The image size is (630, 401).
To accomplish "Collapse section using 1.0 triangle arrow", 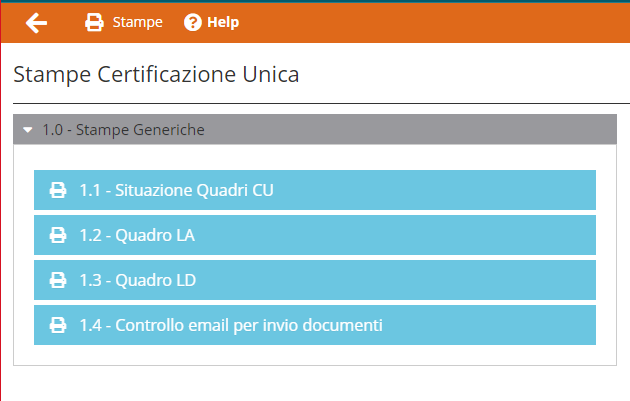I will [x=28, y=130].
